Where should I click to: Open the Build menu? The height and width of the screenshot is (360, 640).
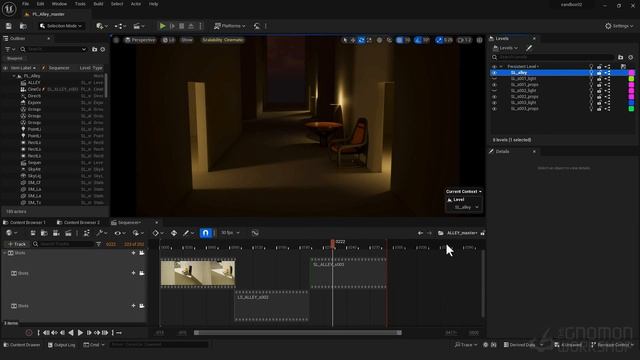click(x=98, y=4)
